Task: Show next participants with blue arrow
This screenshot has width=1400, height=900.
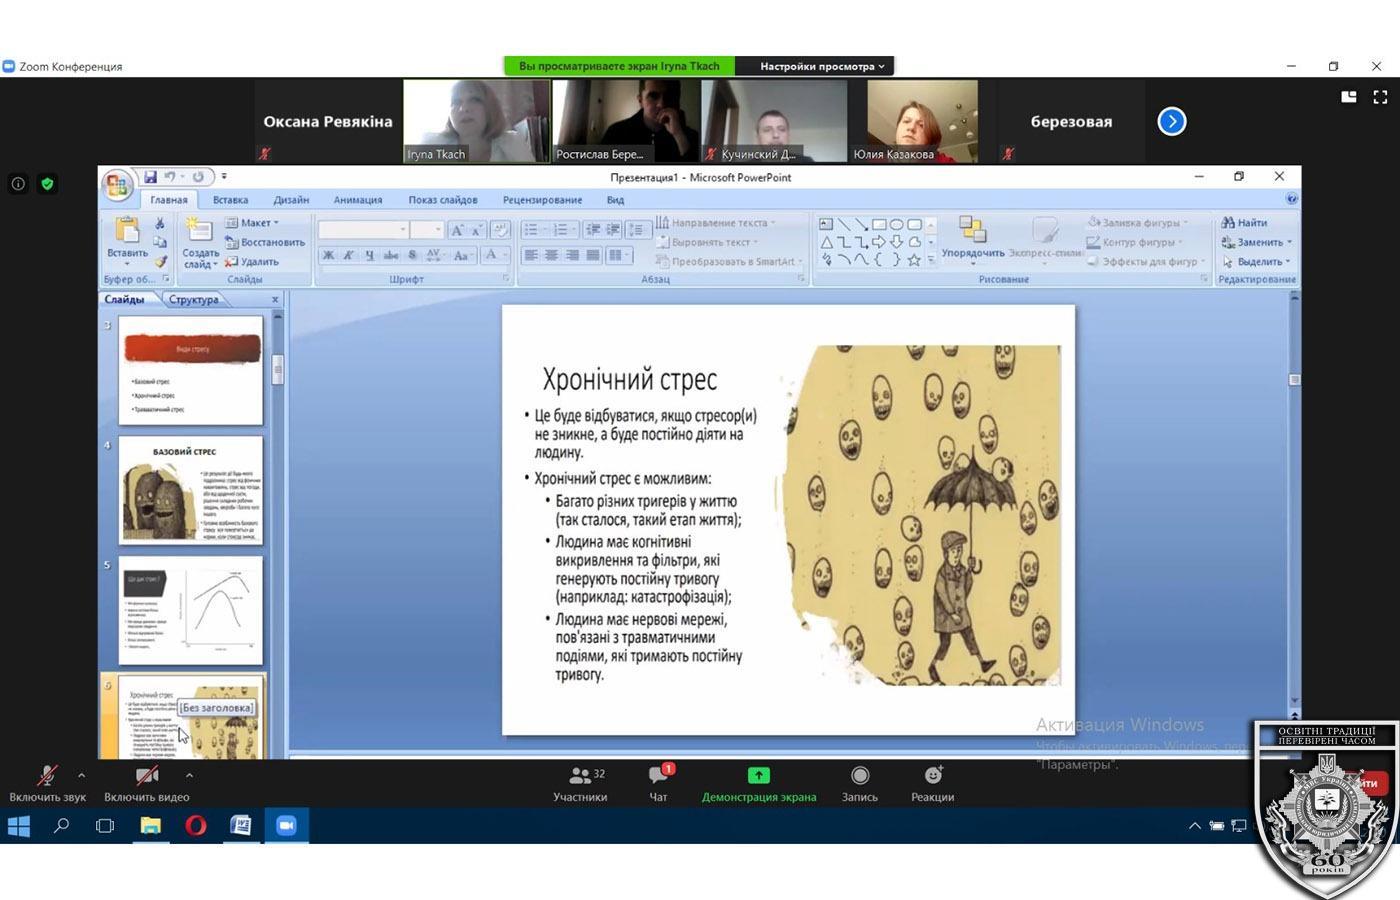Action: (1171, 122)
